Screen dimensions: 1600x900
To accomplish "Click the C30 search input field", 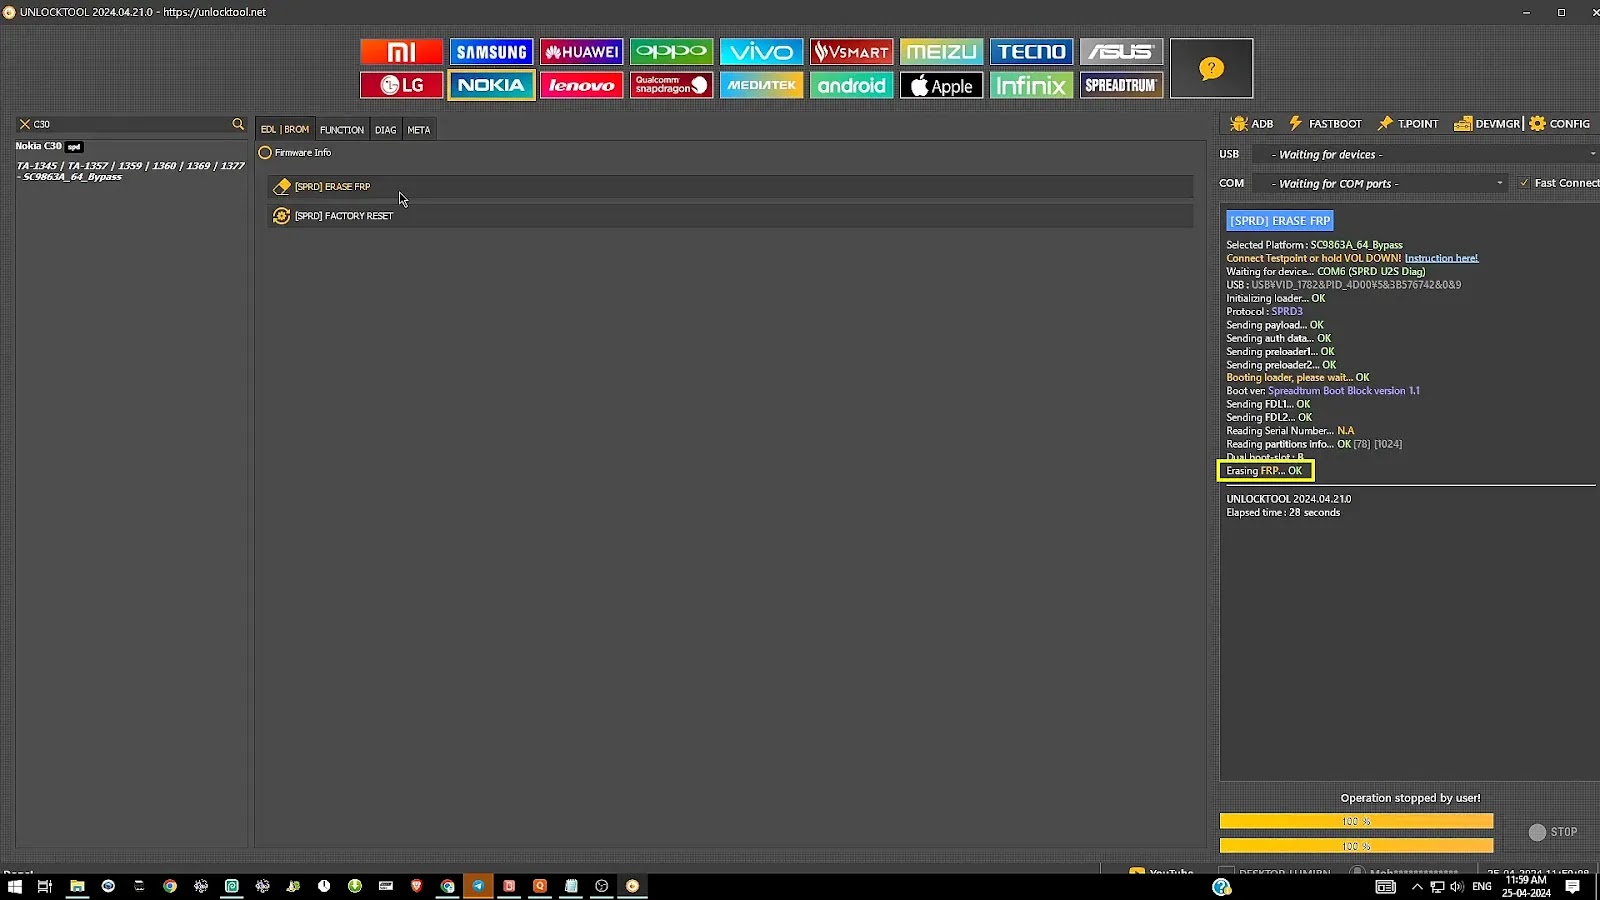I will click(x=130, y=124).
